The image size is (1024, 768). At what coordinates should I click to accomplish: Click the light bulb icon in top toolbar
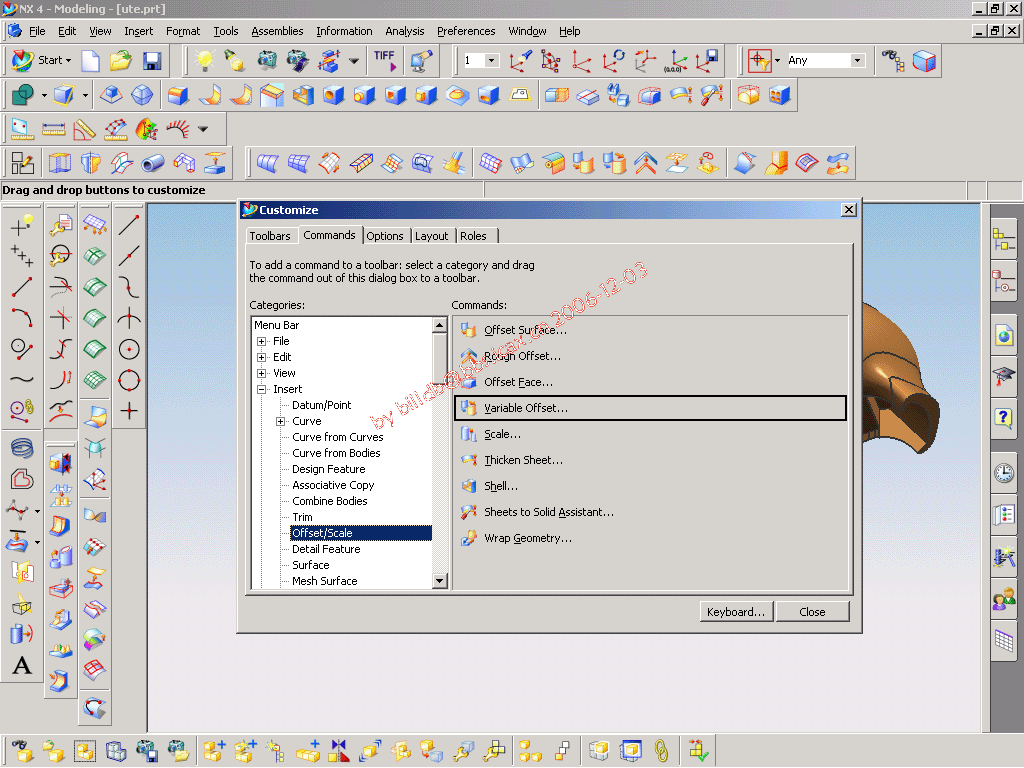pos(204,61)
